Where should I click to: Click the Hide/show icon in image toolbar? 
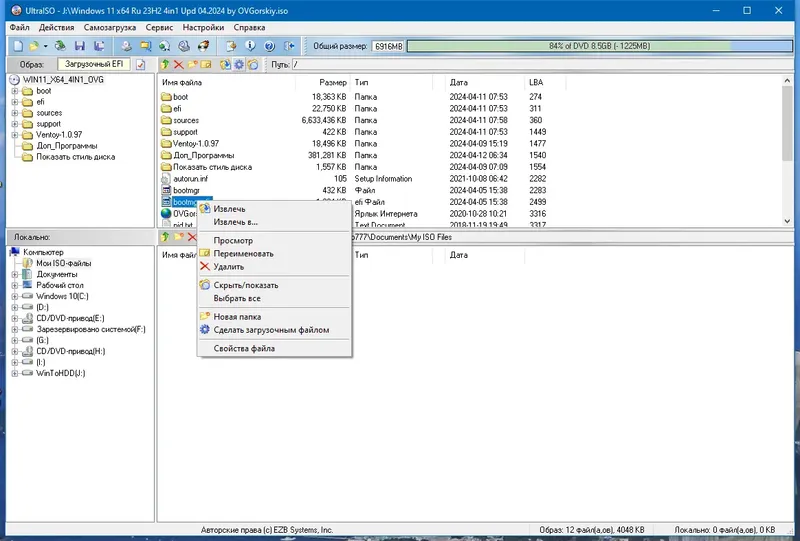[253, 65]
